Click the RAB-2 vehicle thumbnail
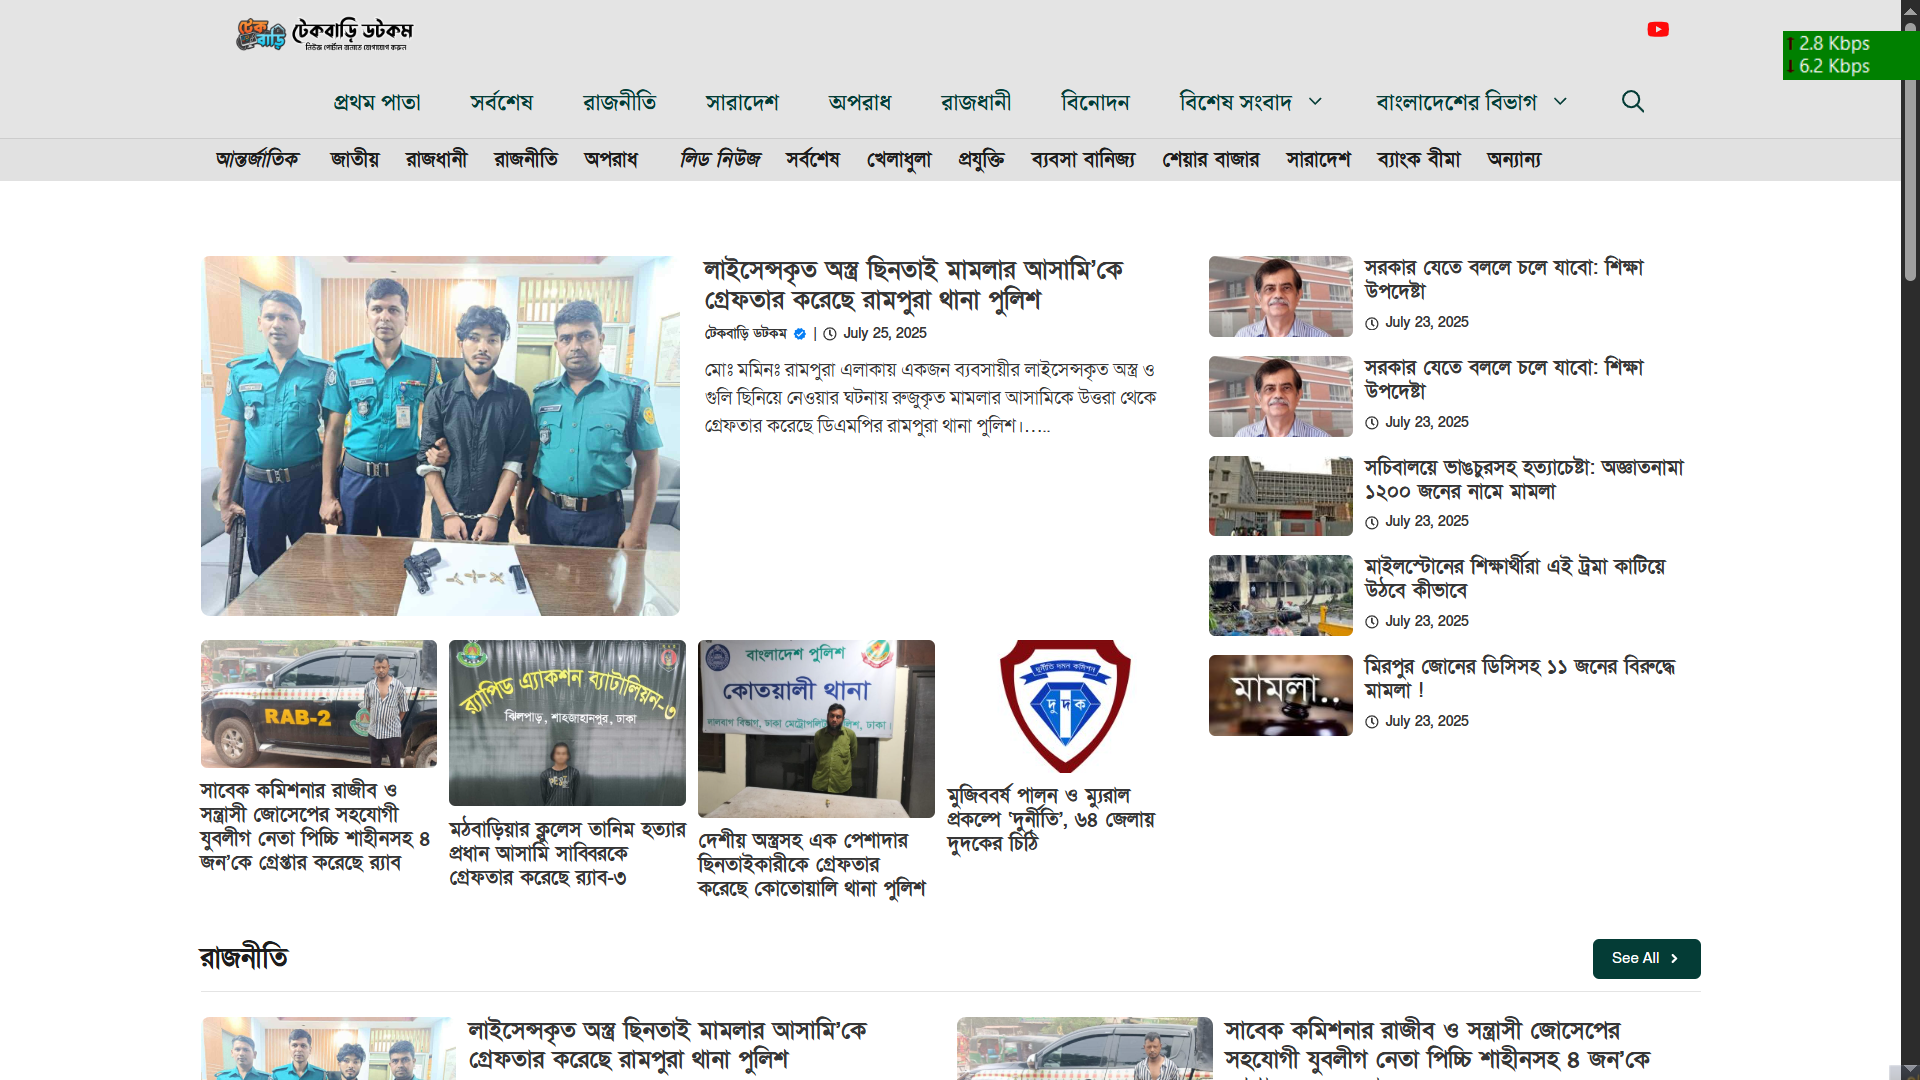 pyautogui.click(x=319, y=704)
